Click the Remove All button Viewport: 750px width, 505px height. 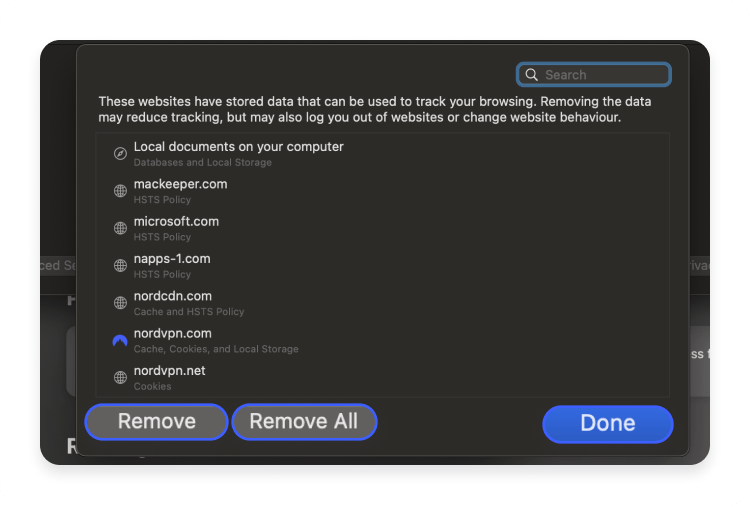304,422
